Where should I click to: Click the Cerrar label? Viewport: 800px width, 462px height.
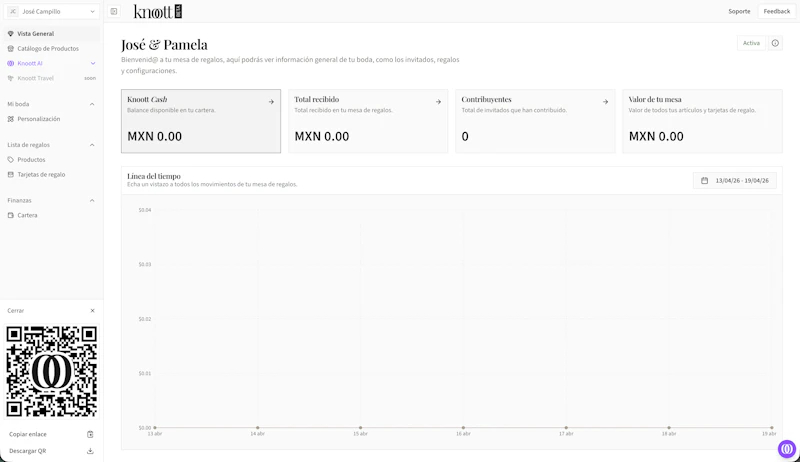pos(15,311)
